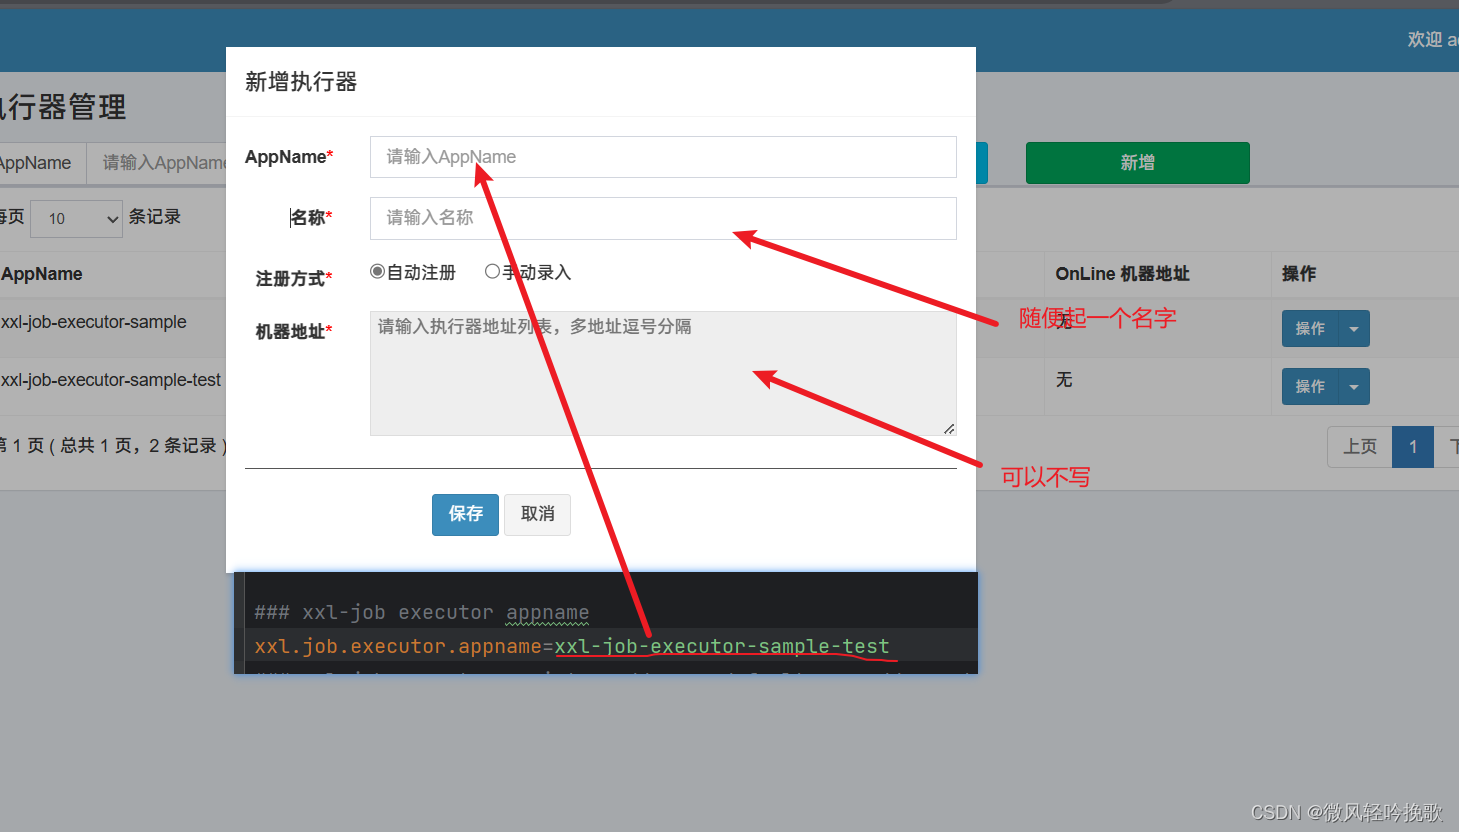Click the AppName column header
This screenshot has width=1459, height=832.
coord(42,274)
